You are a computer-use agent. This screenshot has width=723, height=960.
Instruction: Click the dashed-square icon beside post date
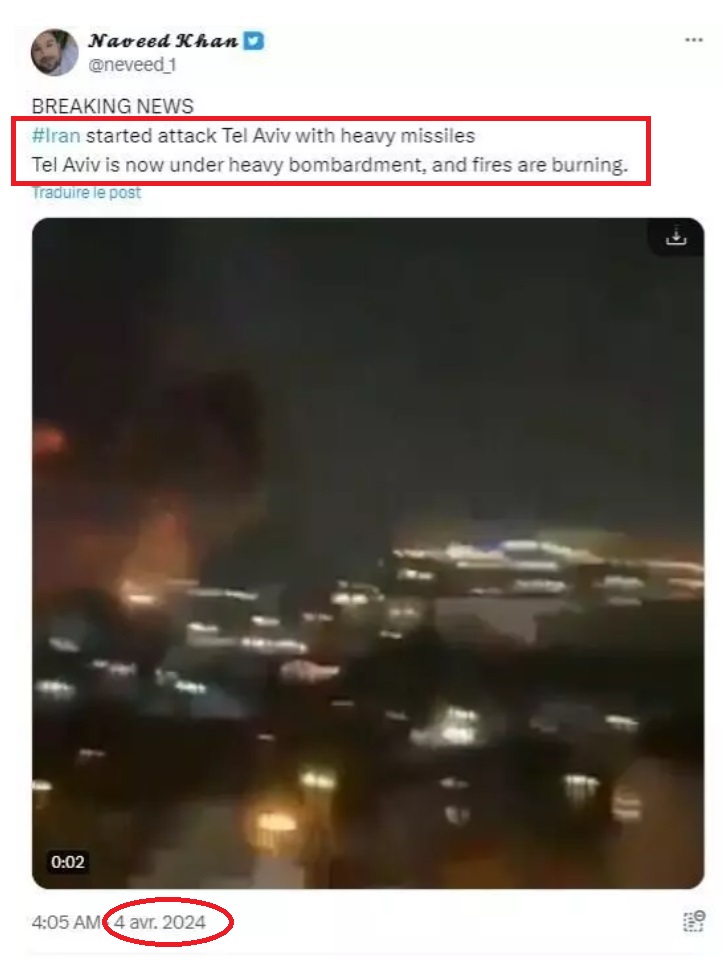coord(694,921)
